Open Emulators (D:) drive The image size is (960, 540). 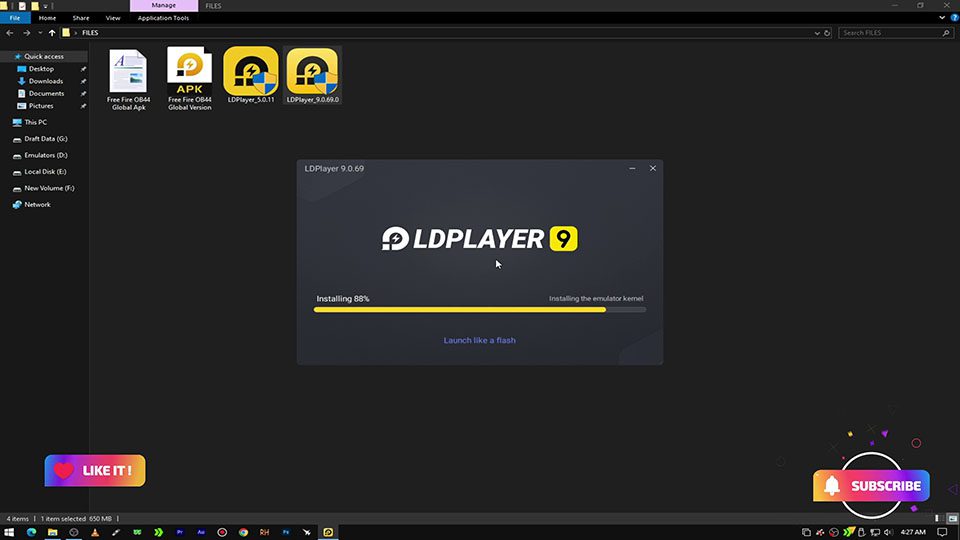click(46, 156)
